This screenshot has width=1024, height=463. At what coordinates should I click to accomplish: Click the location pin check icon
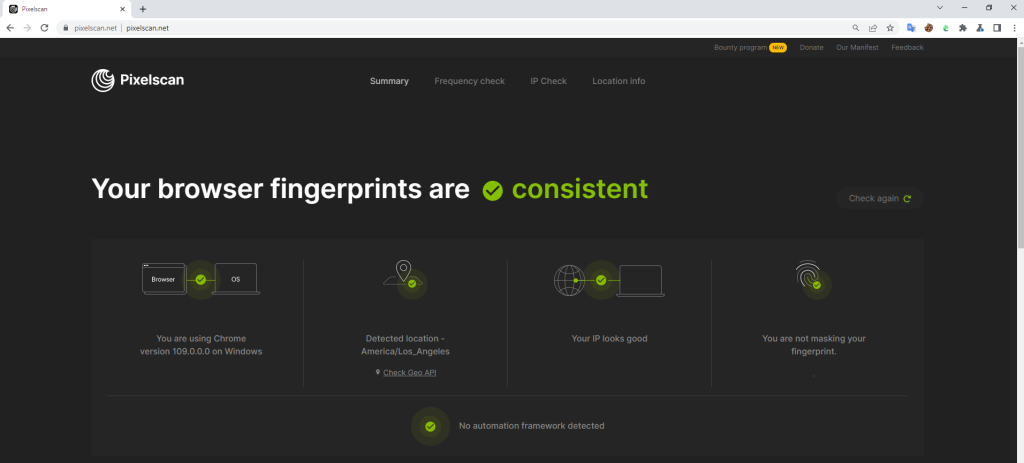point(406,277)
